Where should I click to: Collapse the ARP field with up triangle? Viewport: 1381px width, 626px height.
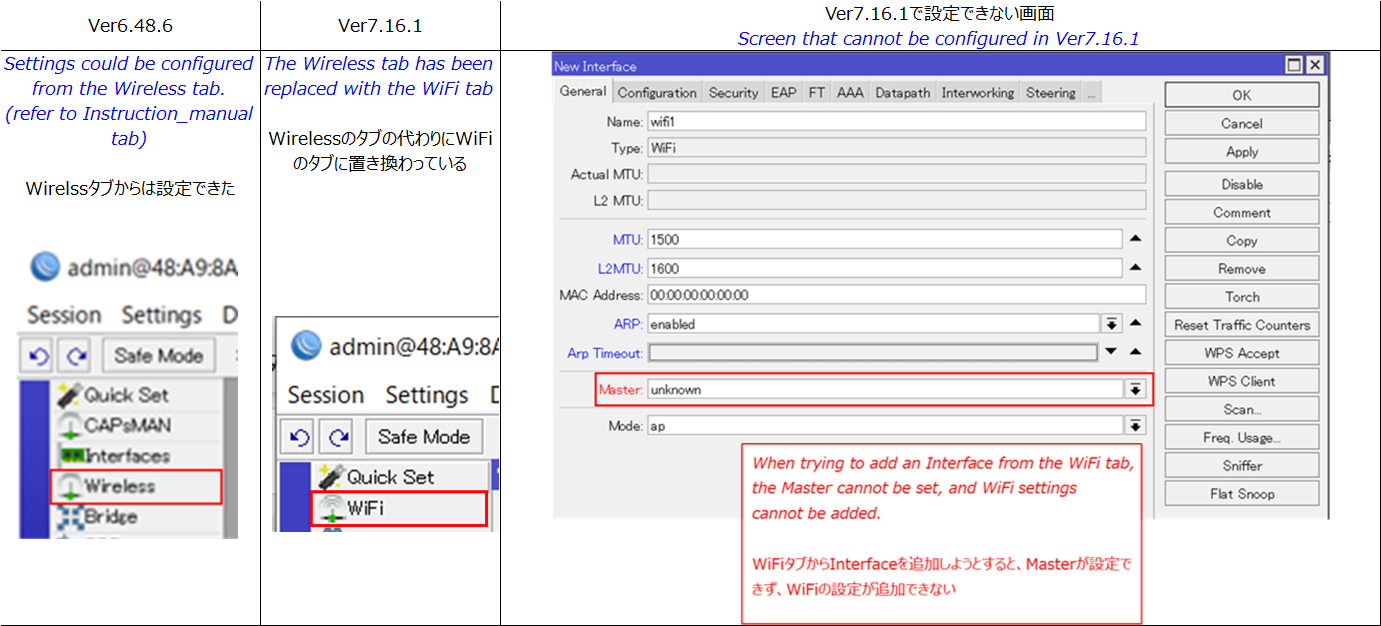[x=1135, y=324]
